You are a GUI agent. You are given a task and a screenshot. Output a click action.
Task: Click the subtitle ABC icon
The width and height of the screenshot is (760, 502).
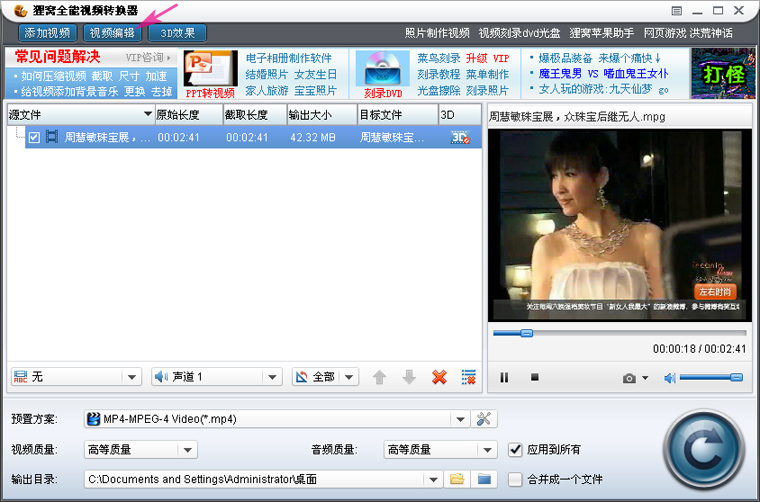pyautogui.click(x=20, y=376)
